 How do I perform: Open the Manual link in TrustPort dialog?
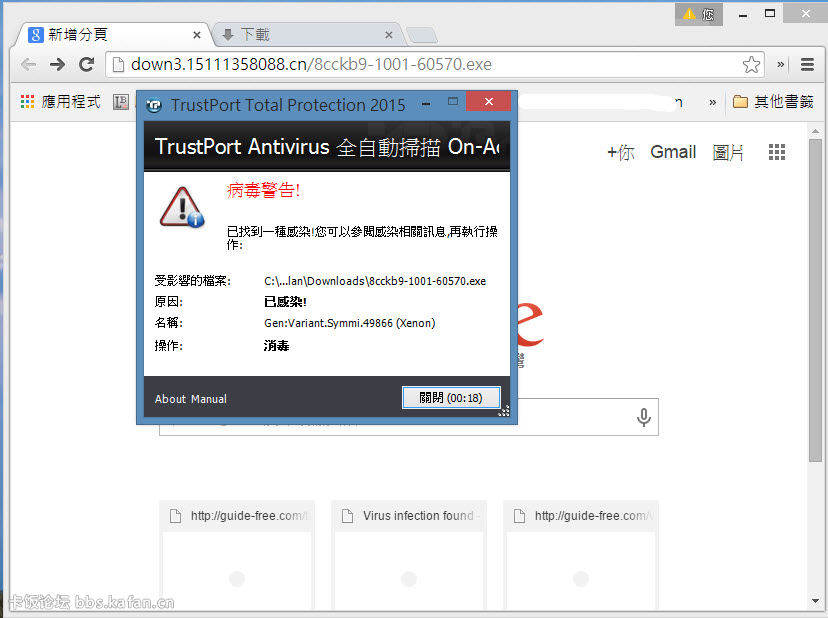point(209,399)
